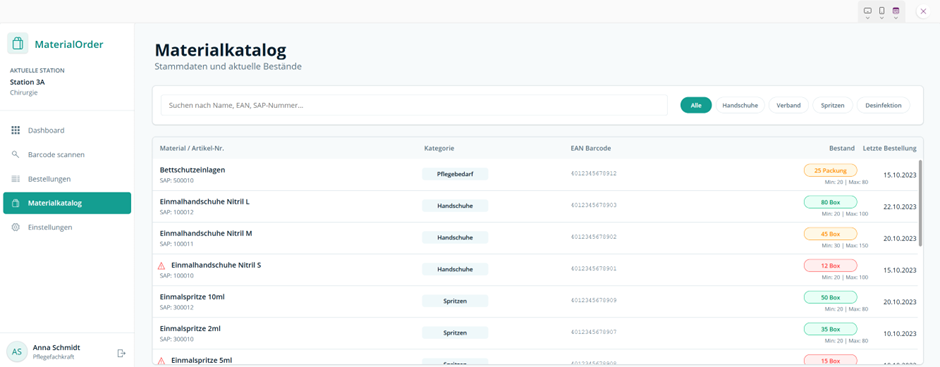Click the Bestellungen list icon
The width and height of the screenshot is (940, 367).
pyautogui.click(x=16, y=179)
